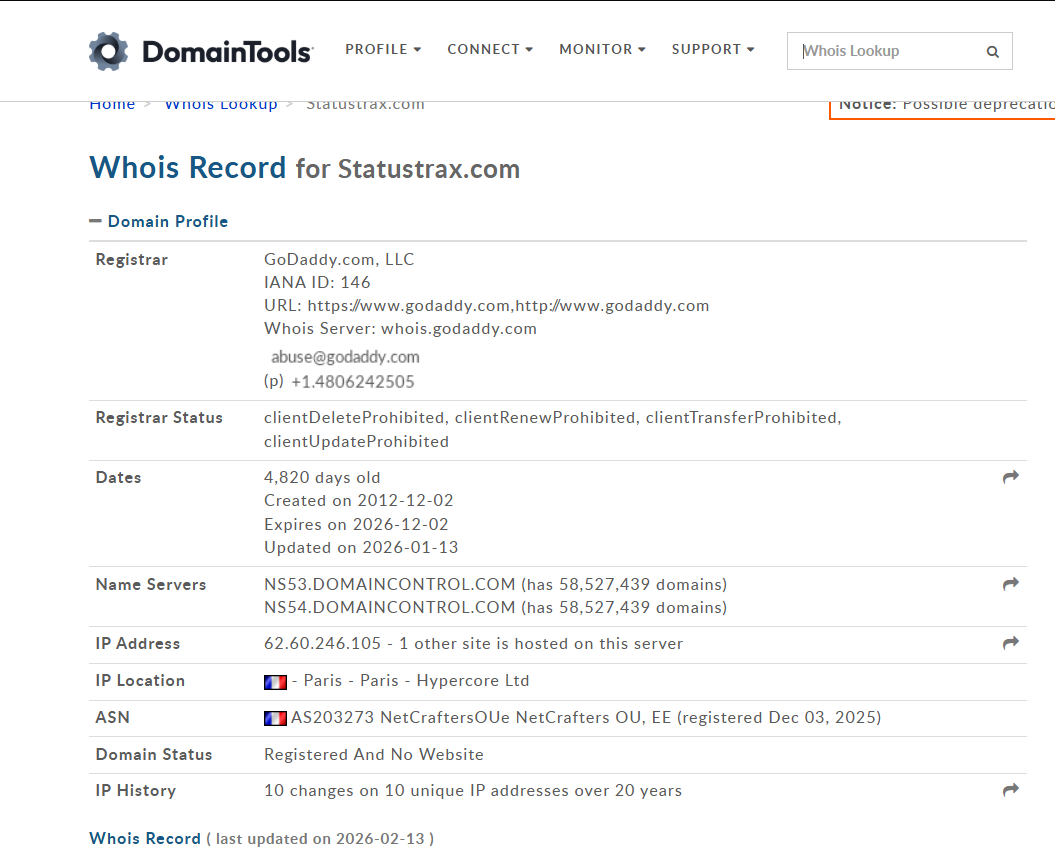
Task: Click the Whois Server whois.godaddy.com text
Action: tap(400, 329)
